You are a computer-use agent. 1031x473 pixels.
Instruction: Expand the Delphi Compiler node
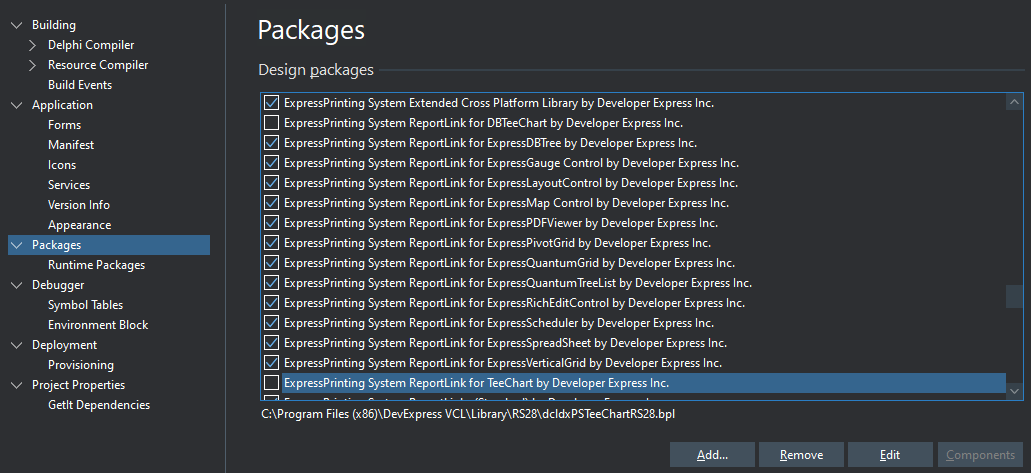click(x=33, y=45)
